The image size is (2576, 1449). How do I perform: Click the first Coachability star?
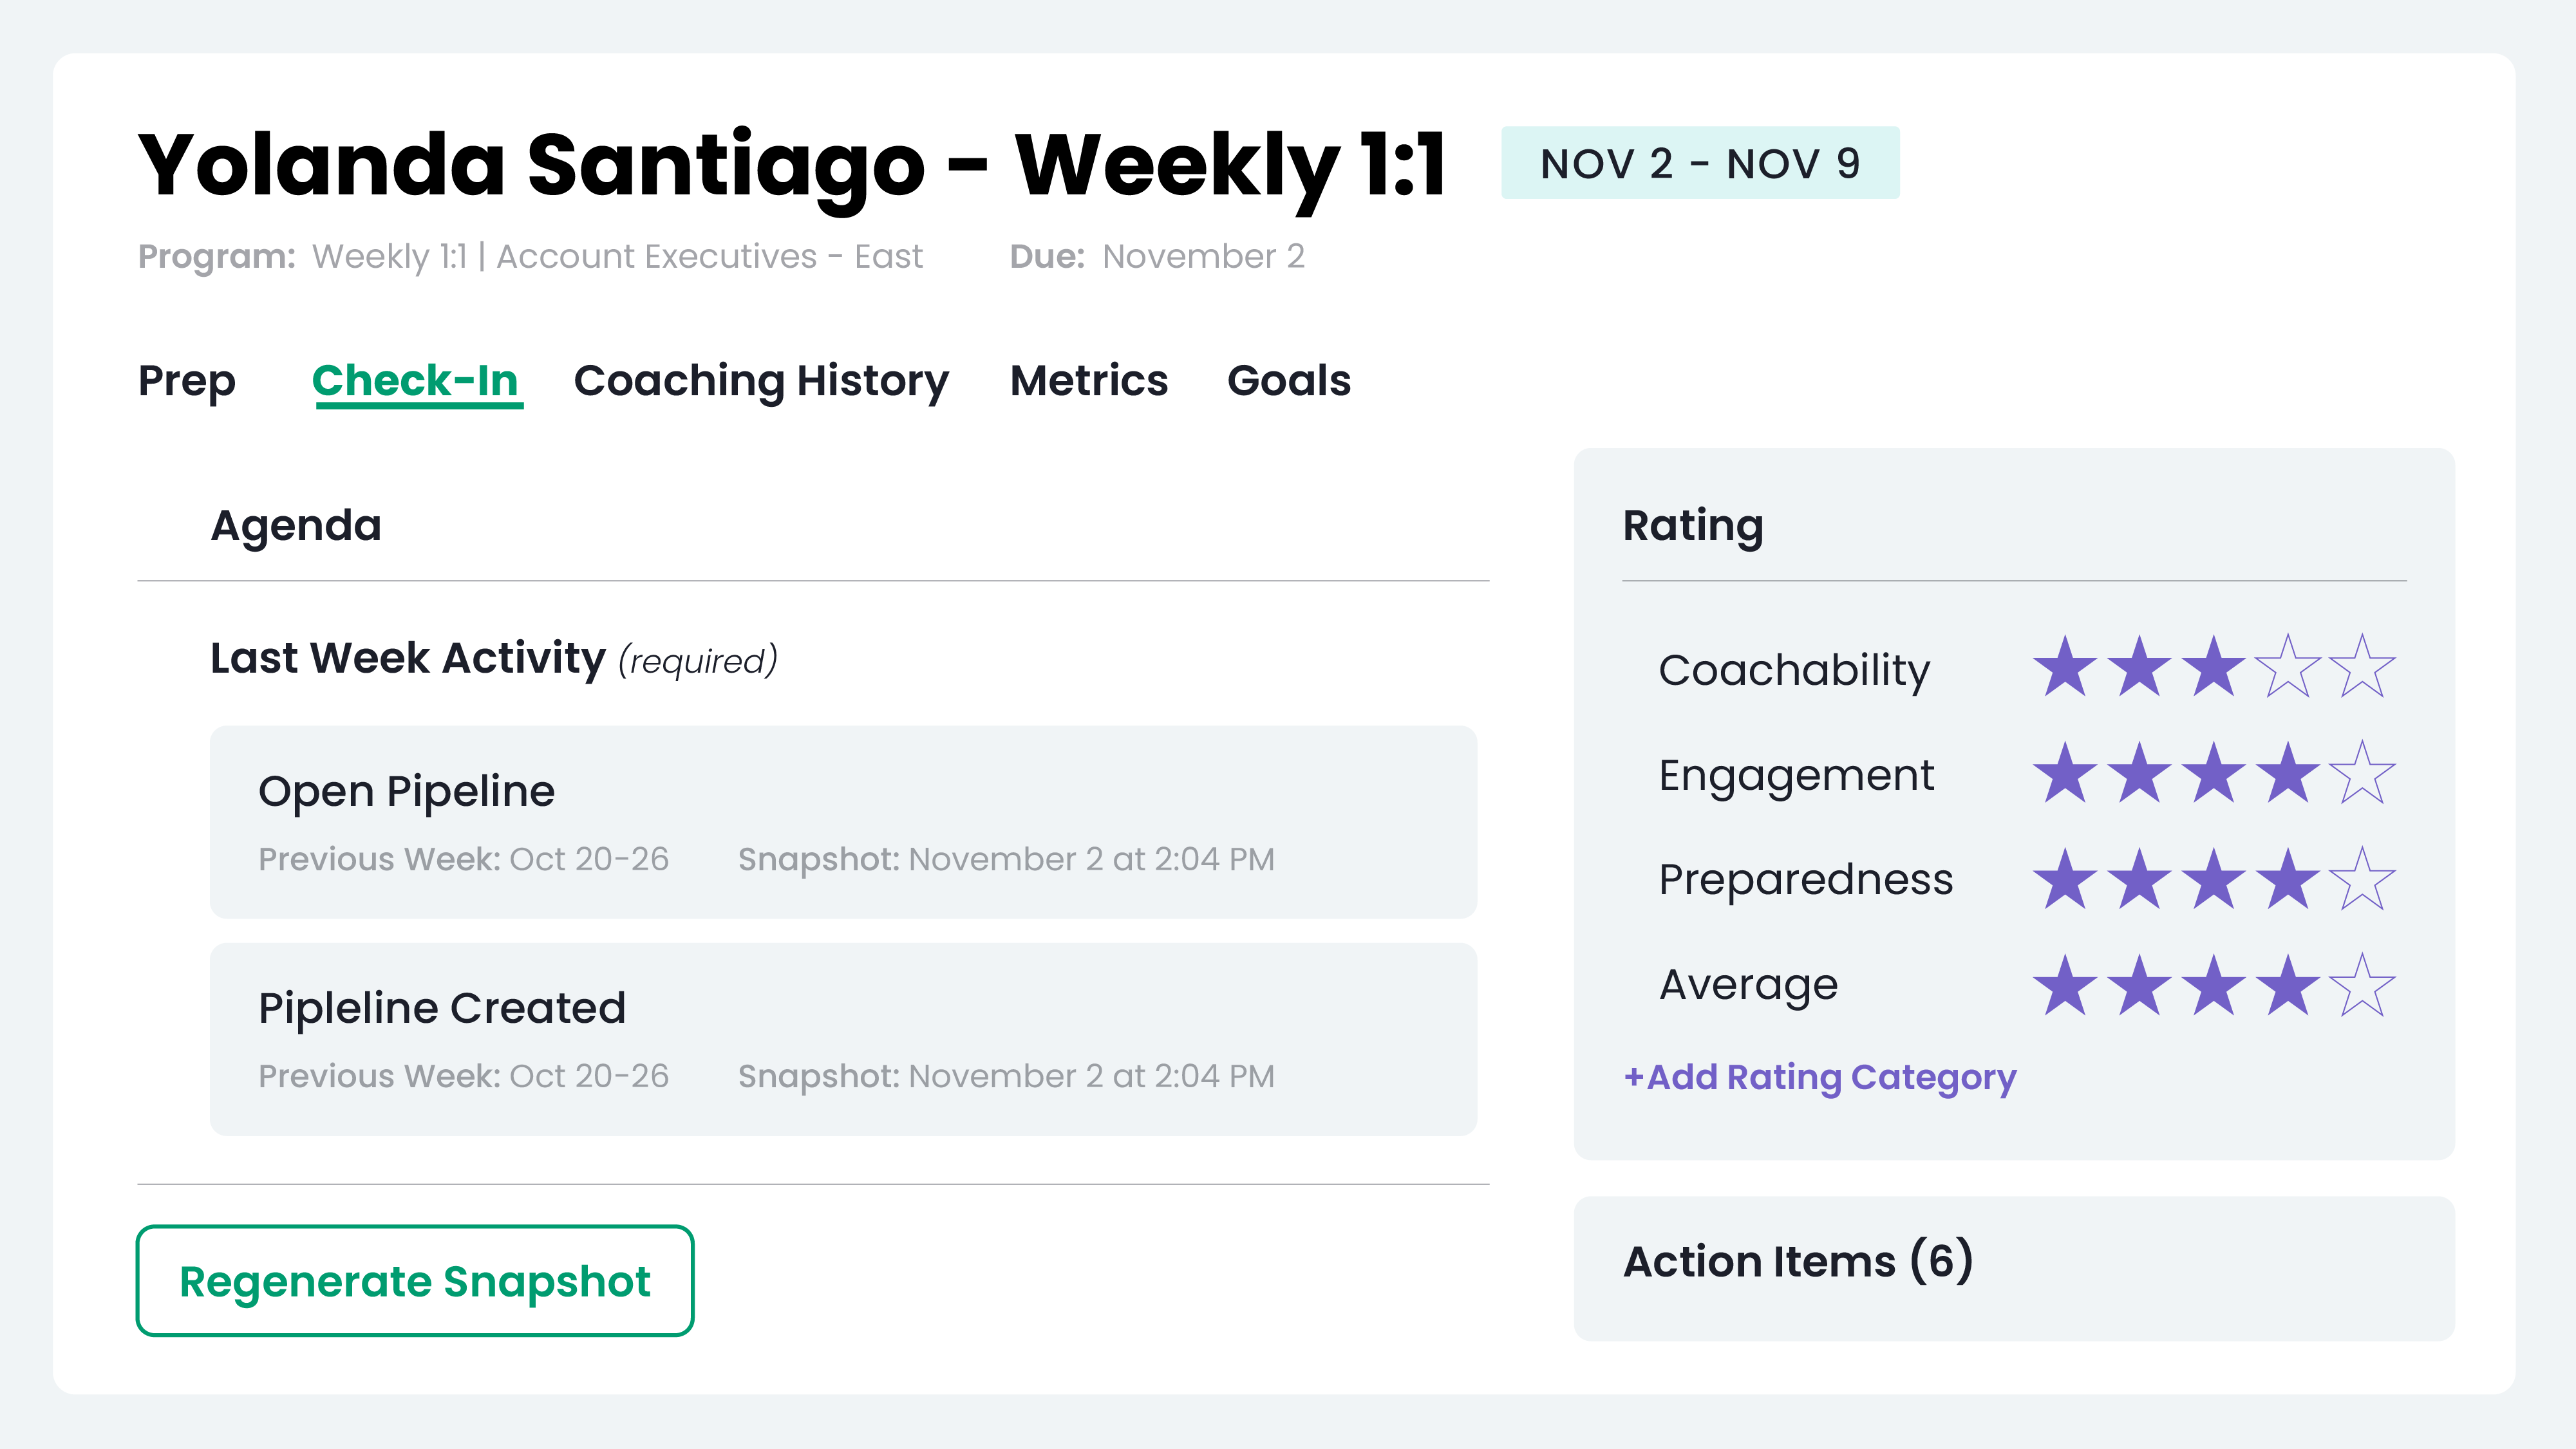click(2065, 667)
